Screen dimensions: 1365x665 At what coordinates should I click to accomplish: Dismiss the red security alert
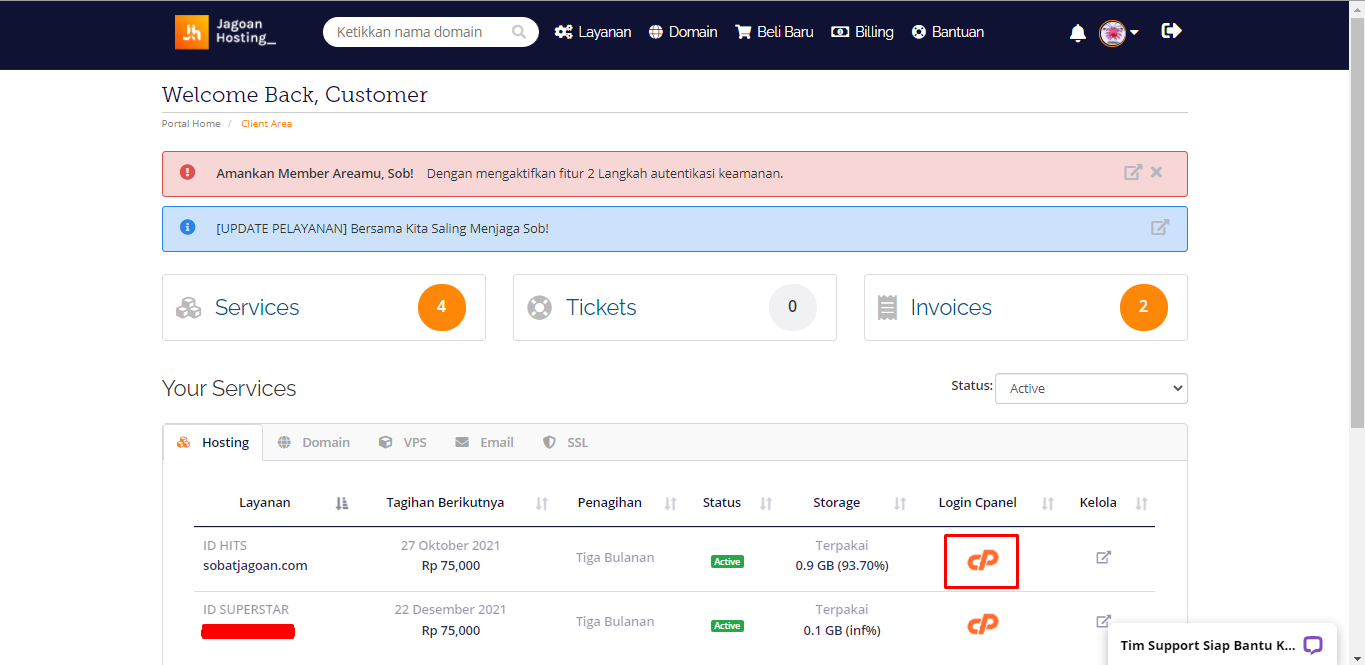(1157, 172)
